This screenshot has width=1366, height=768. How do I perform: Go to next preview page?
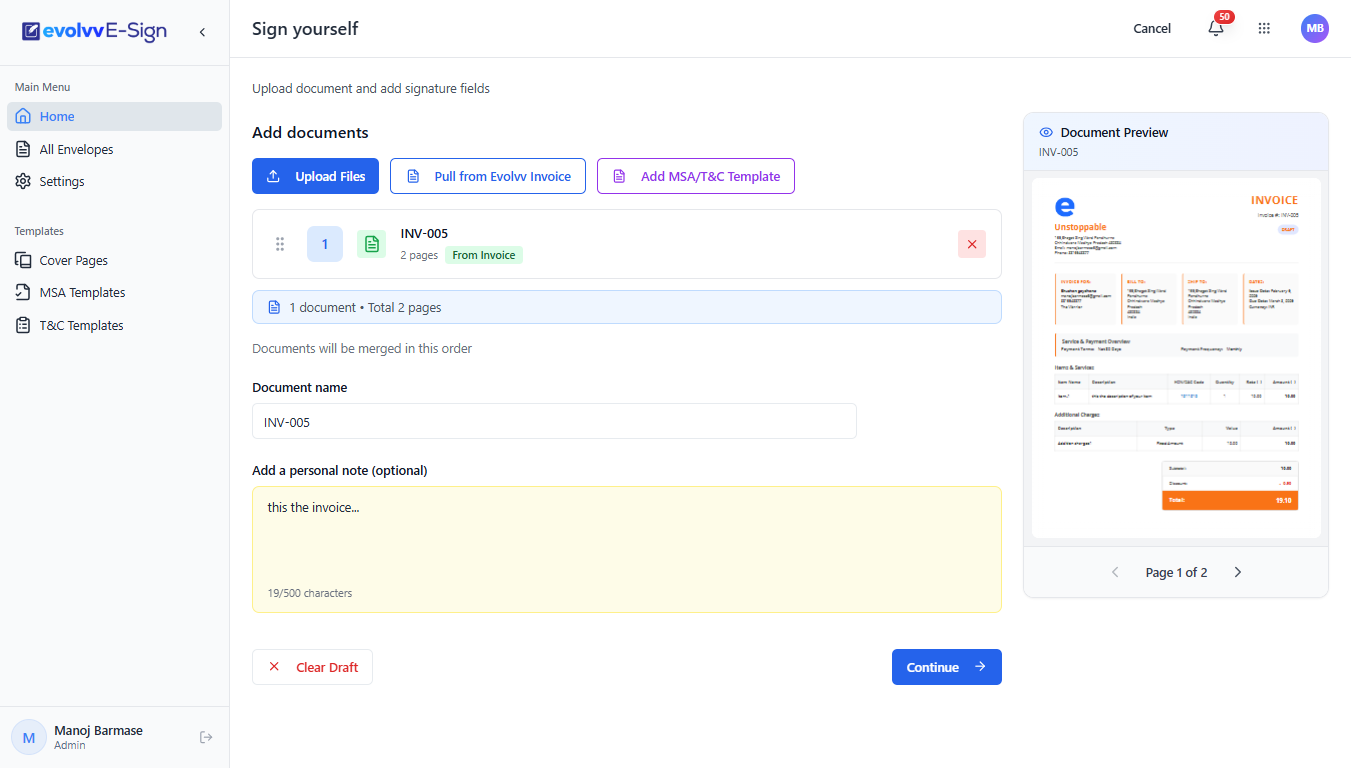pos(1238,572)
